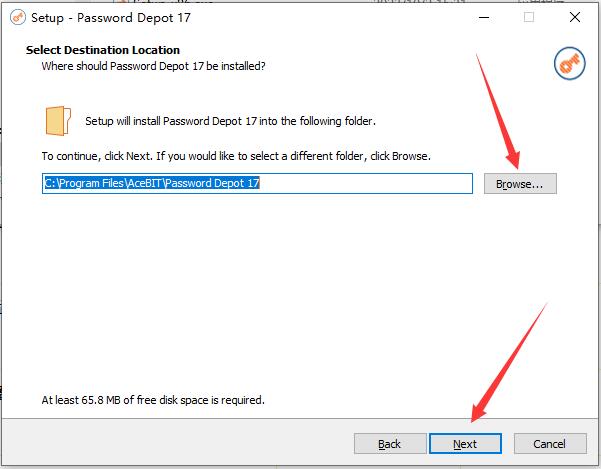
Task: Minimize the Setup window
Action: (484, 17)
